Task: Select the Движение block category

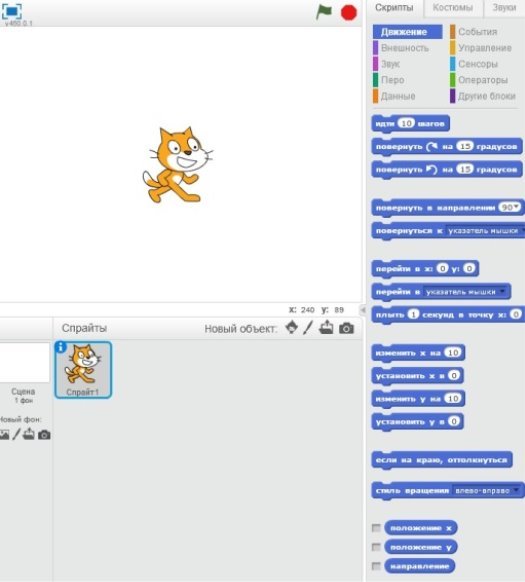Action: (408, 32)
